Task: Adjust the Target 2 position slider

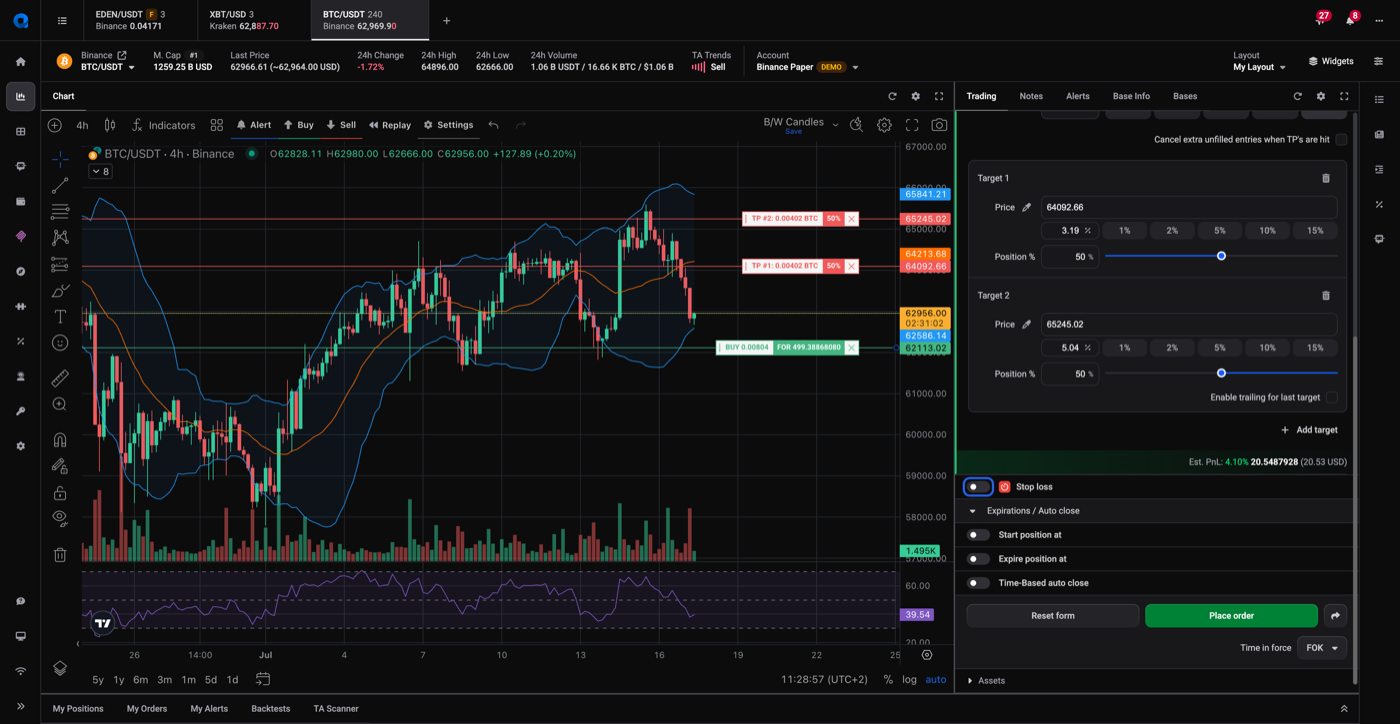Action: [x=1221, y=373]
